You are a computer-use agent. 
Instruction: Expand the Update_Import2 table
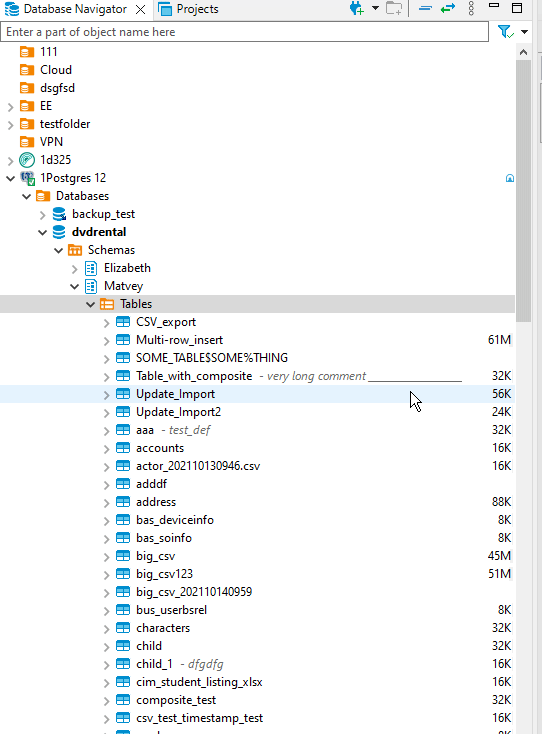pyautogui.click(x=107, y=413)
